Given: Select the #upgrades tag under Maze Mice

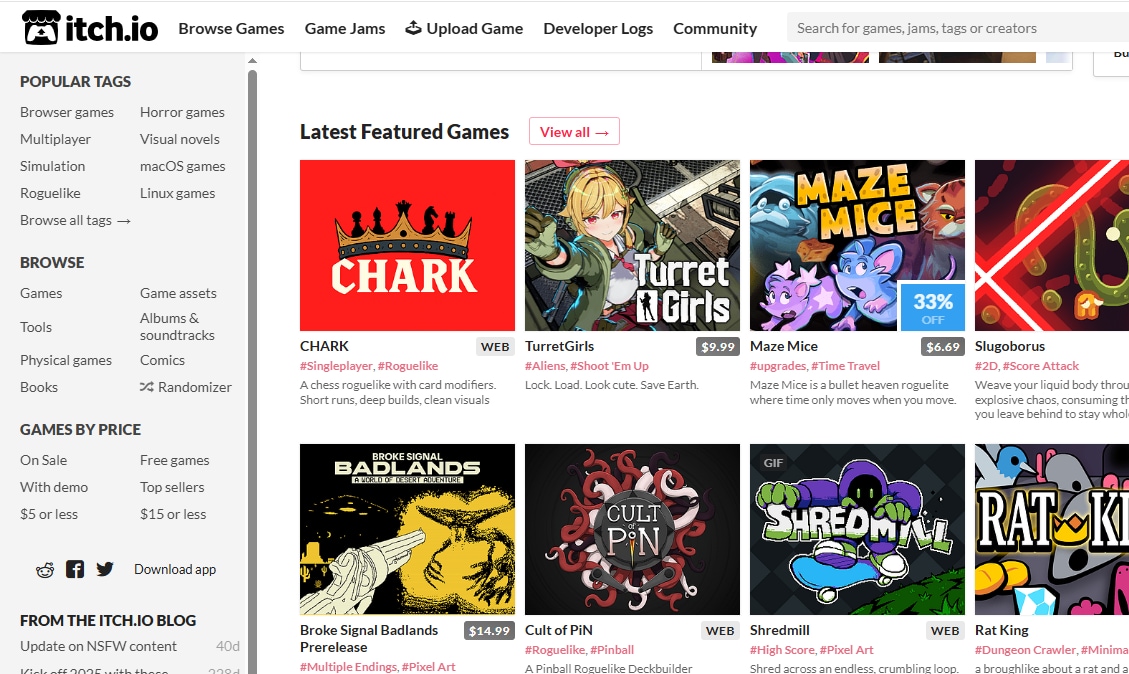Looking at the screenshot, I should 778,366.
